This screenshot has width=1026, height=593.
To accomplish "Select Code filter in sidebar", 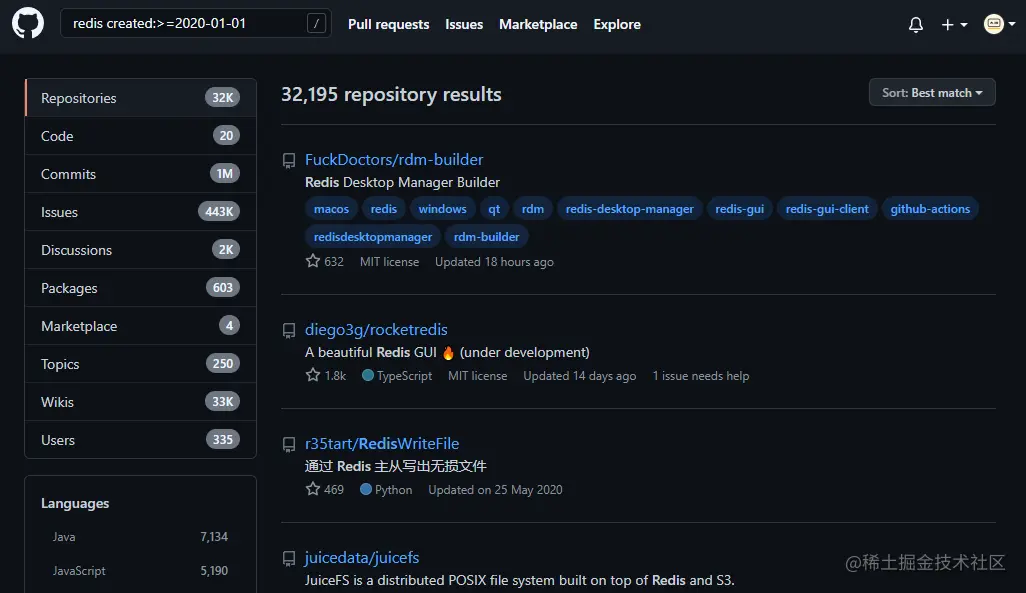I will (x=140, y=135).
